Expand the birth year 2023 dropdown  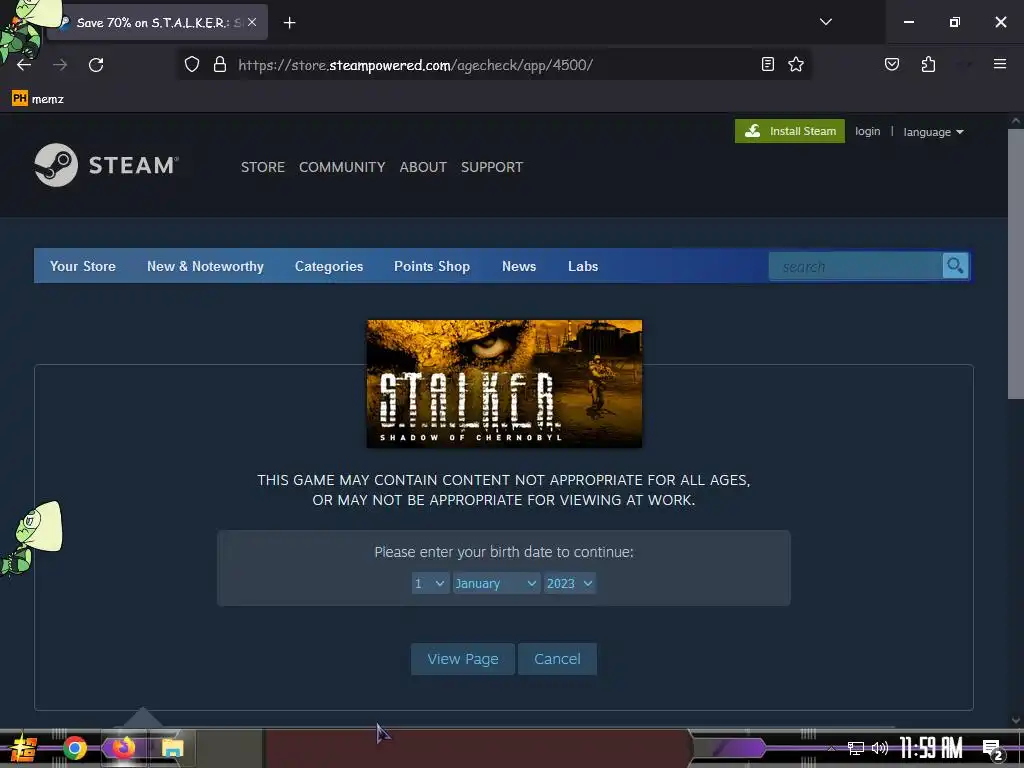tap(569, 583)
